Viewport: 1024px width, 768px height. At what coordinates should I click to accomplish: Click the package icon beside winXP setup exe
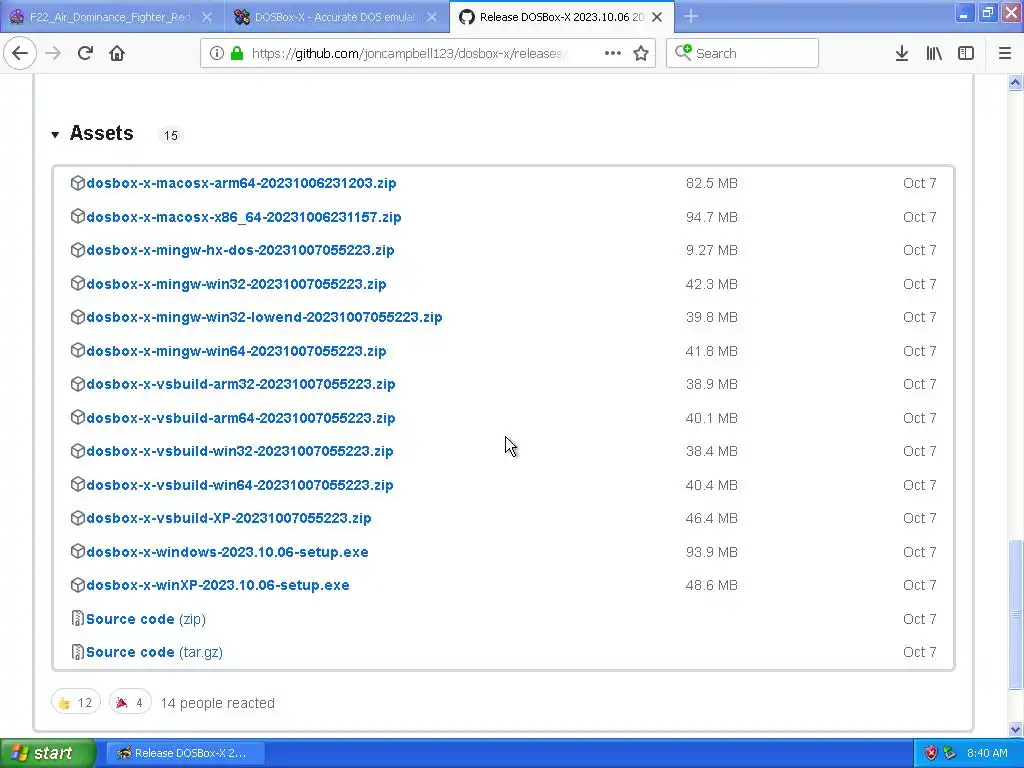point(78,585)
